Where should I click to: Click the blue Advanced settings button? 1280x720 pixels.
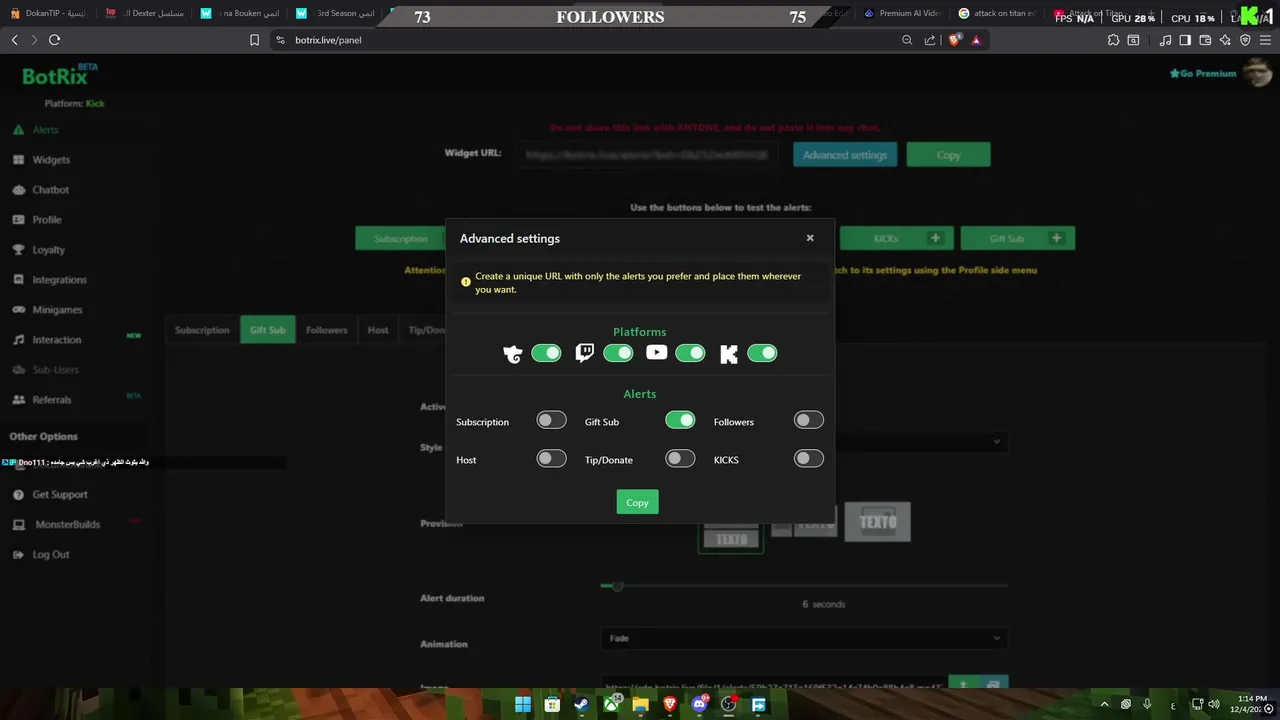click(x=845, y=155)
